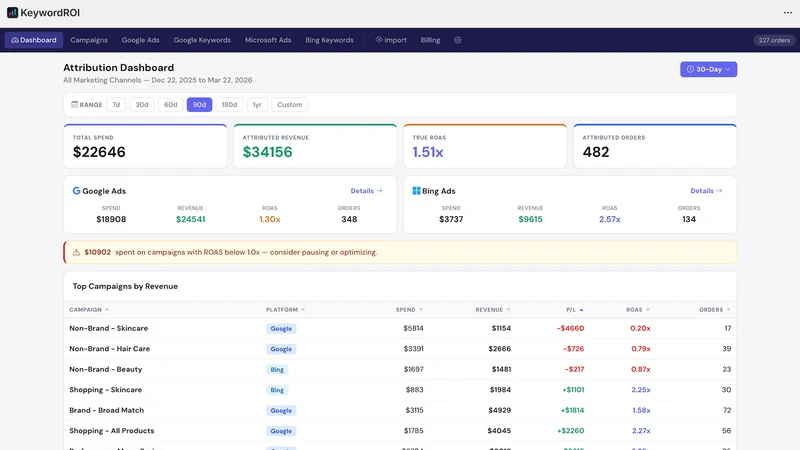Select the 7d range option
Screen dimensions: 800x450
[x=116, y=105]
